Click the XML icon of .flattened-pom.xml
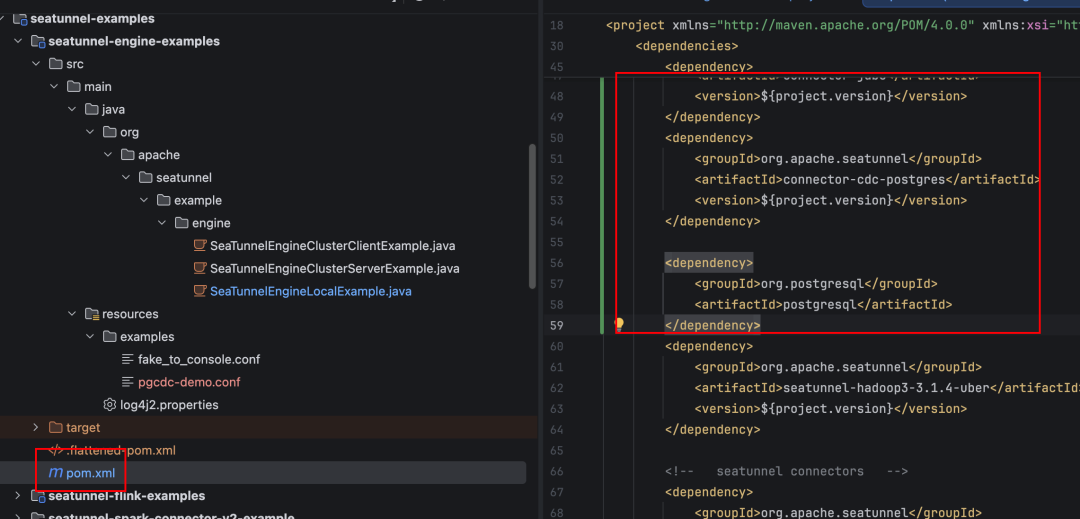The width and height of the screenshot is (1080, 519). click(55, 450)
